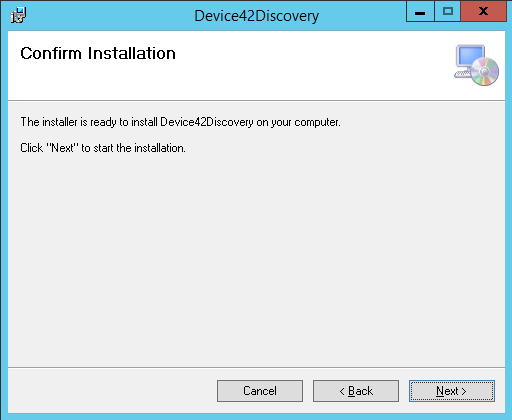Viewport: 512px width, 420px height.
Task: Go to previous step with Back button
Action: click(356, 391)
